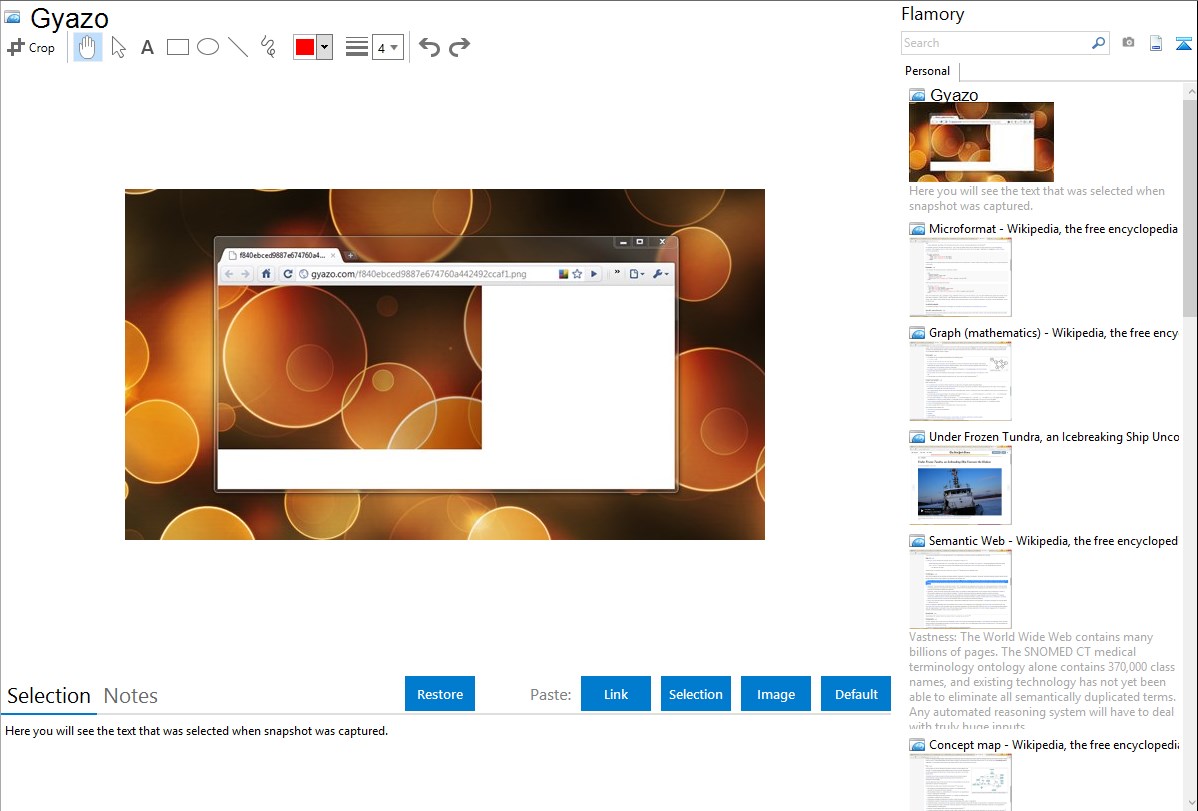Select the straight line tool
The image size is (1198, 811).
238,47
